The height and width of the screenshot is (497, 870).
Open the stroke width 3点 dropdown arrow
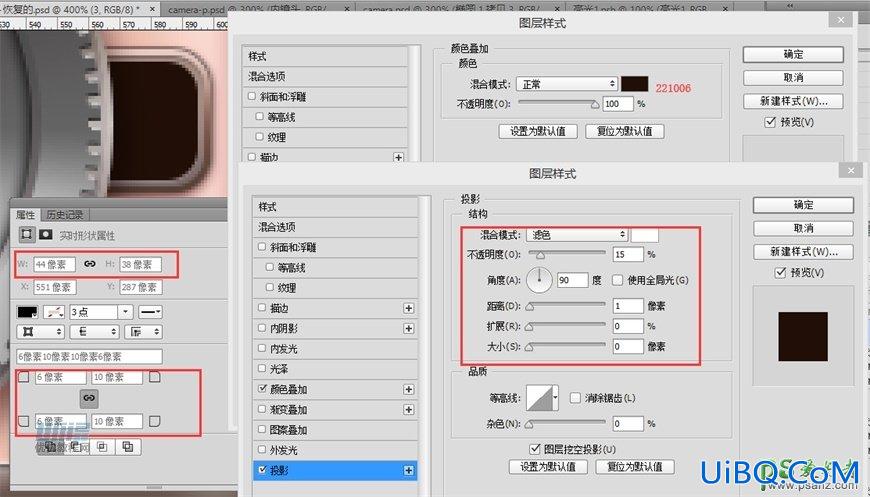[x=126, y=312]
